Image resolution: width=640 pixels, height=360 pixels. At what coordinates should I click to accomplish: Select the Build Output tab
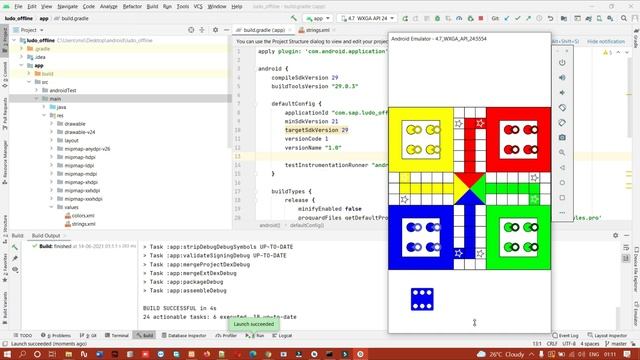[46, 236]
